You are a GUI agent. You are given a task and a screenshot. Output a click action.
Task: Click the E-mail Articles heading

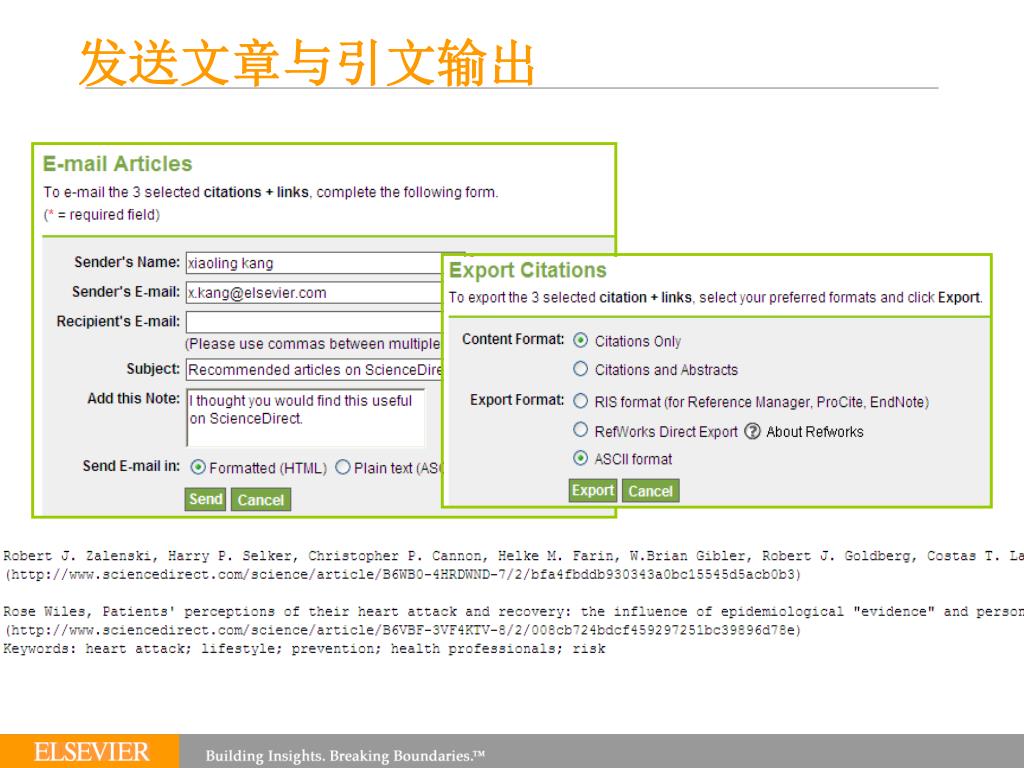click(x=118, y=163)
